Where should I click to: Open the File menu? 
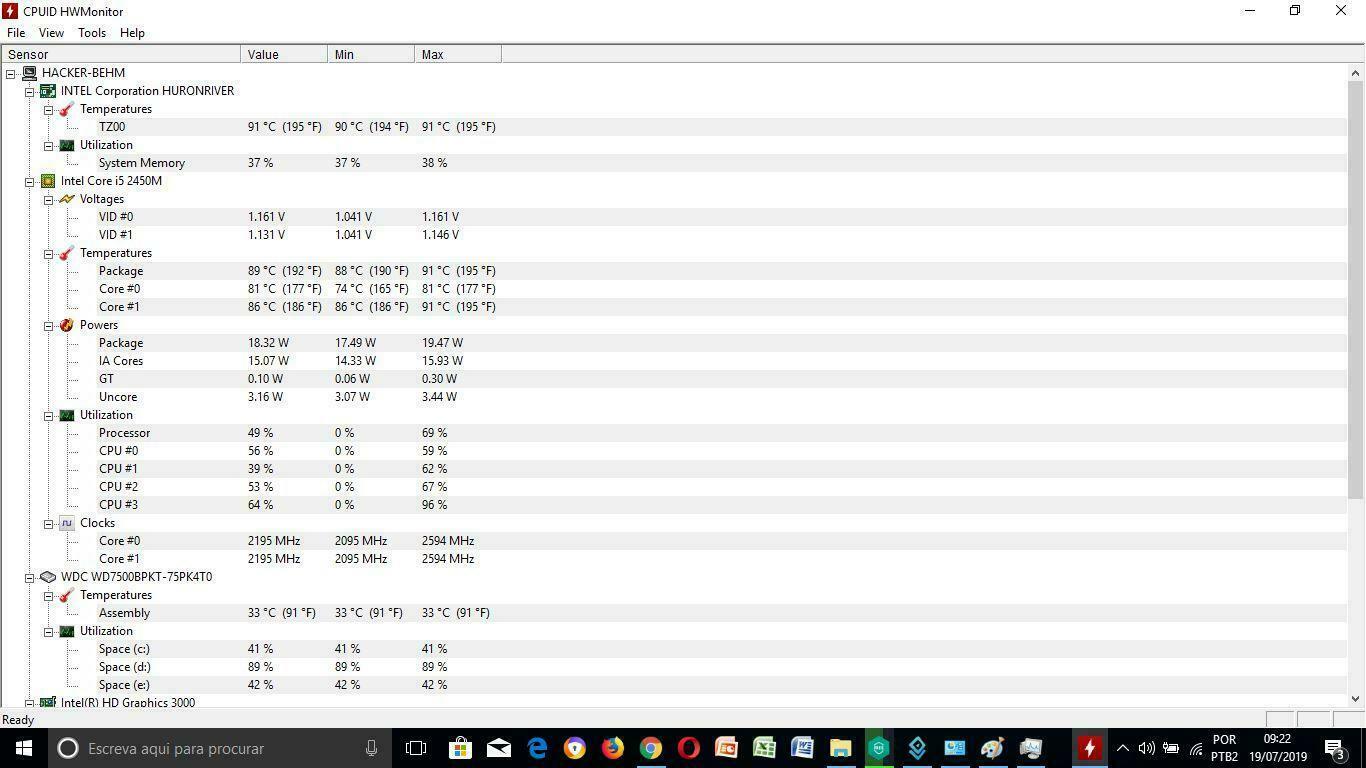click(x=16, y=33)
